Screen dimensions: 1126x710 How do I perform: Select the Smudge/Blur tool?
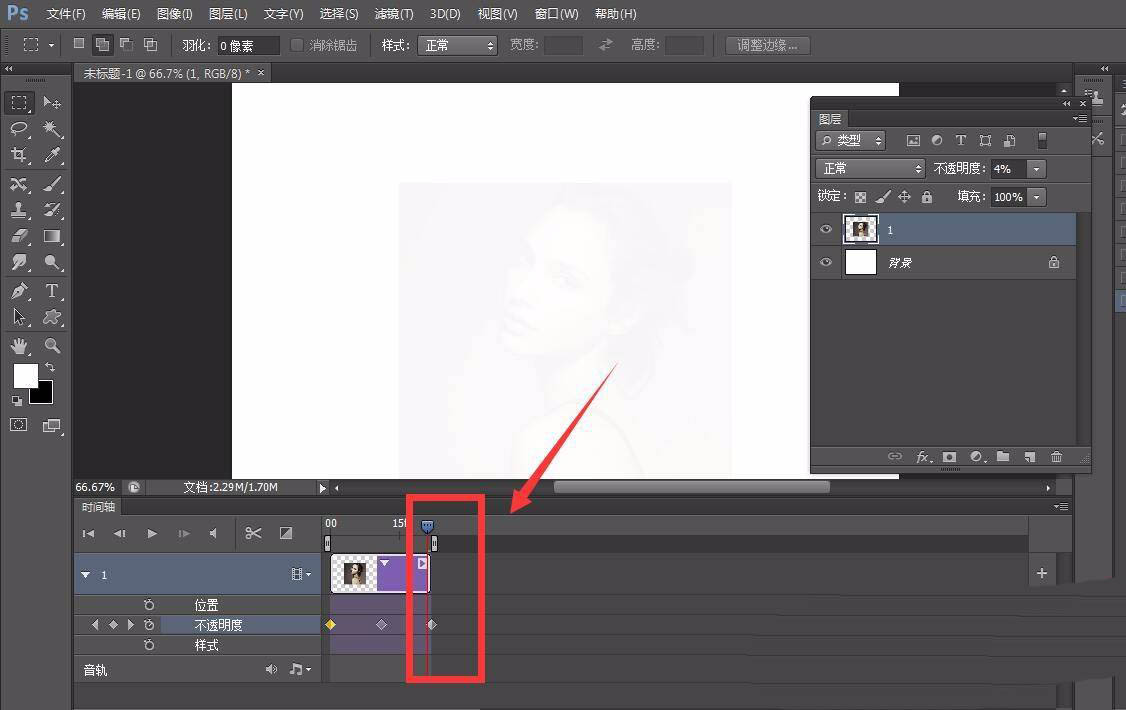coord(19,262)
